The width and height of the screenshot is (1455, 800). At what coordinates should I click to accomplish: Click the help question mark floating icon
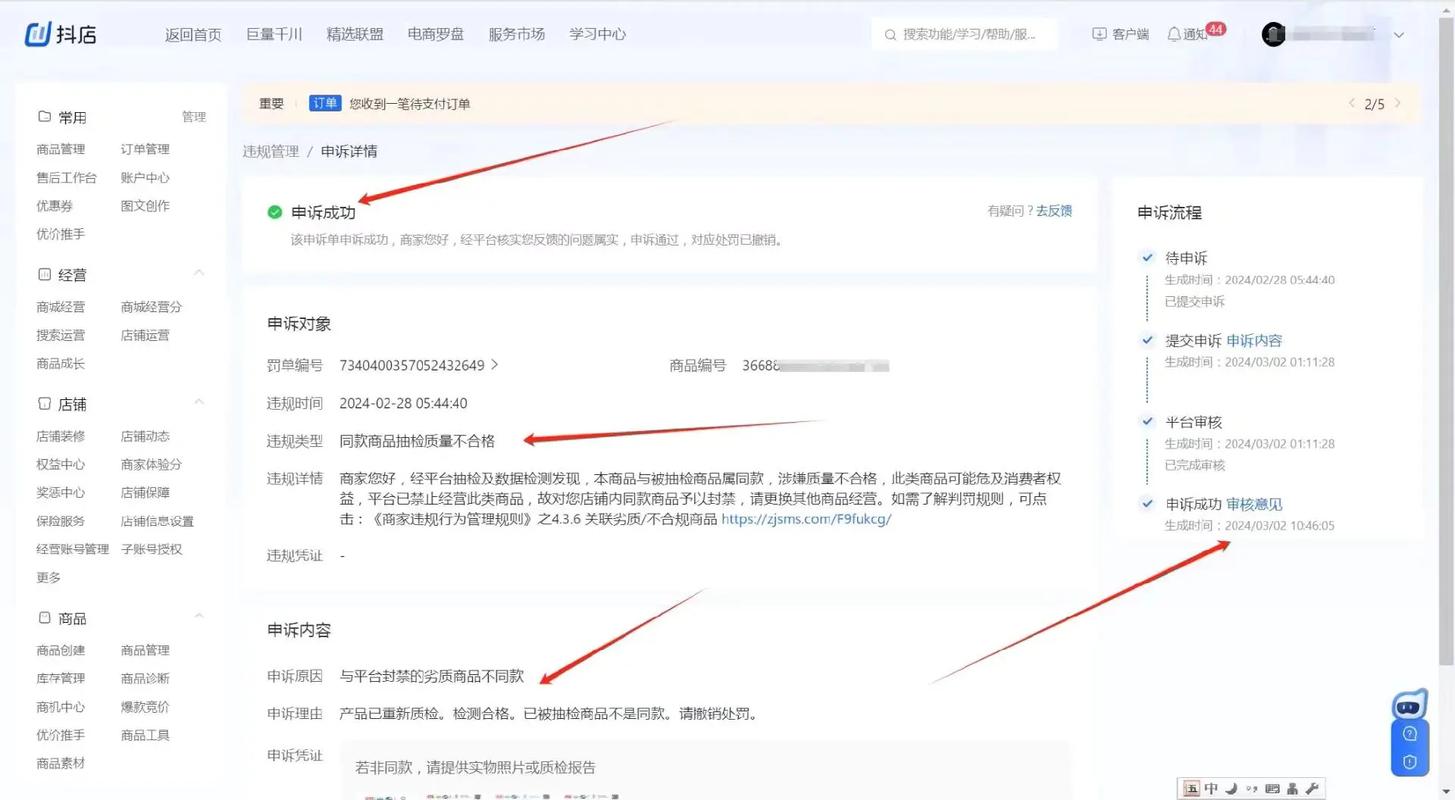coord(1410,734)
